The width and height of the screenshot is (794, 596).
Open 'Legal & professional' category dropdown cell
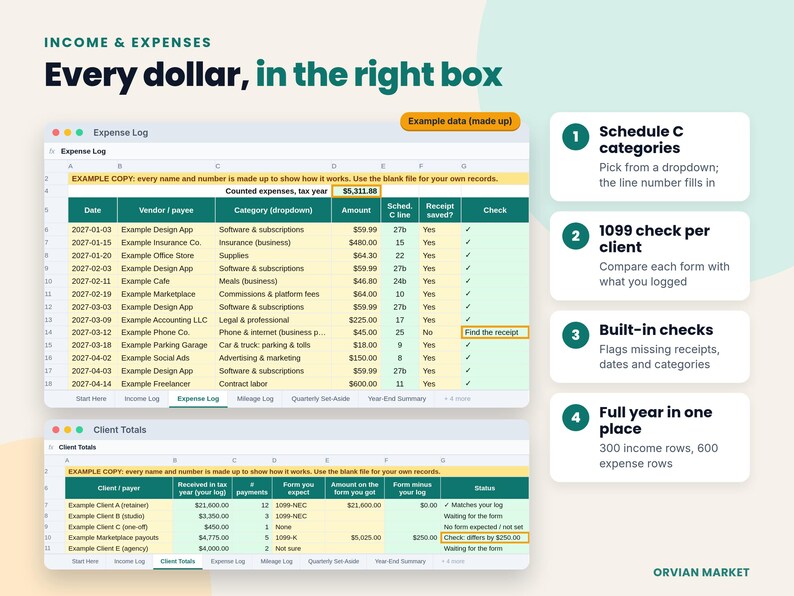coord(273,320)
